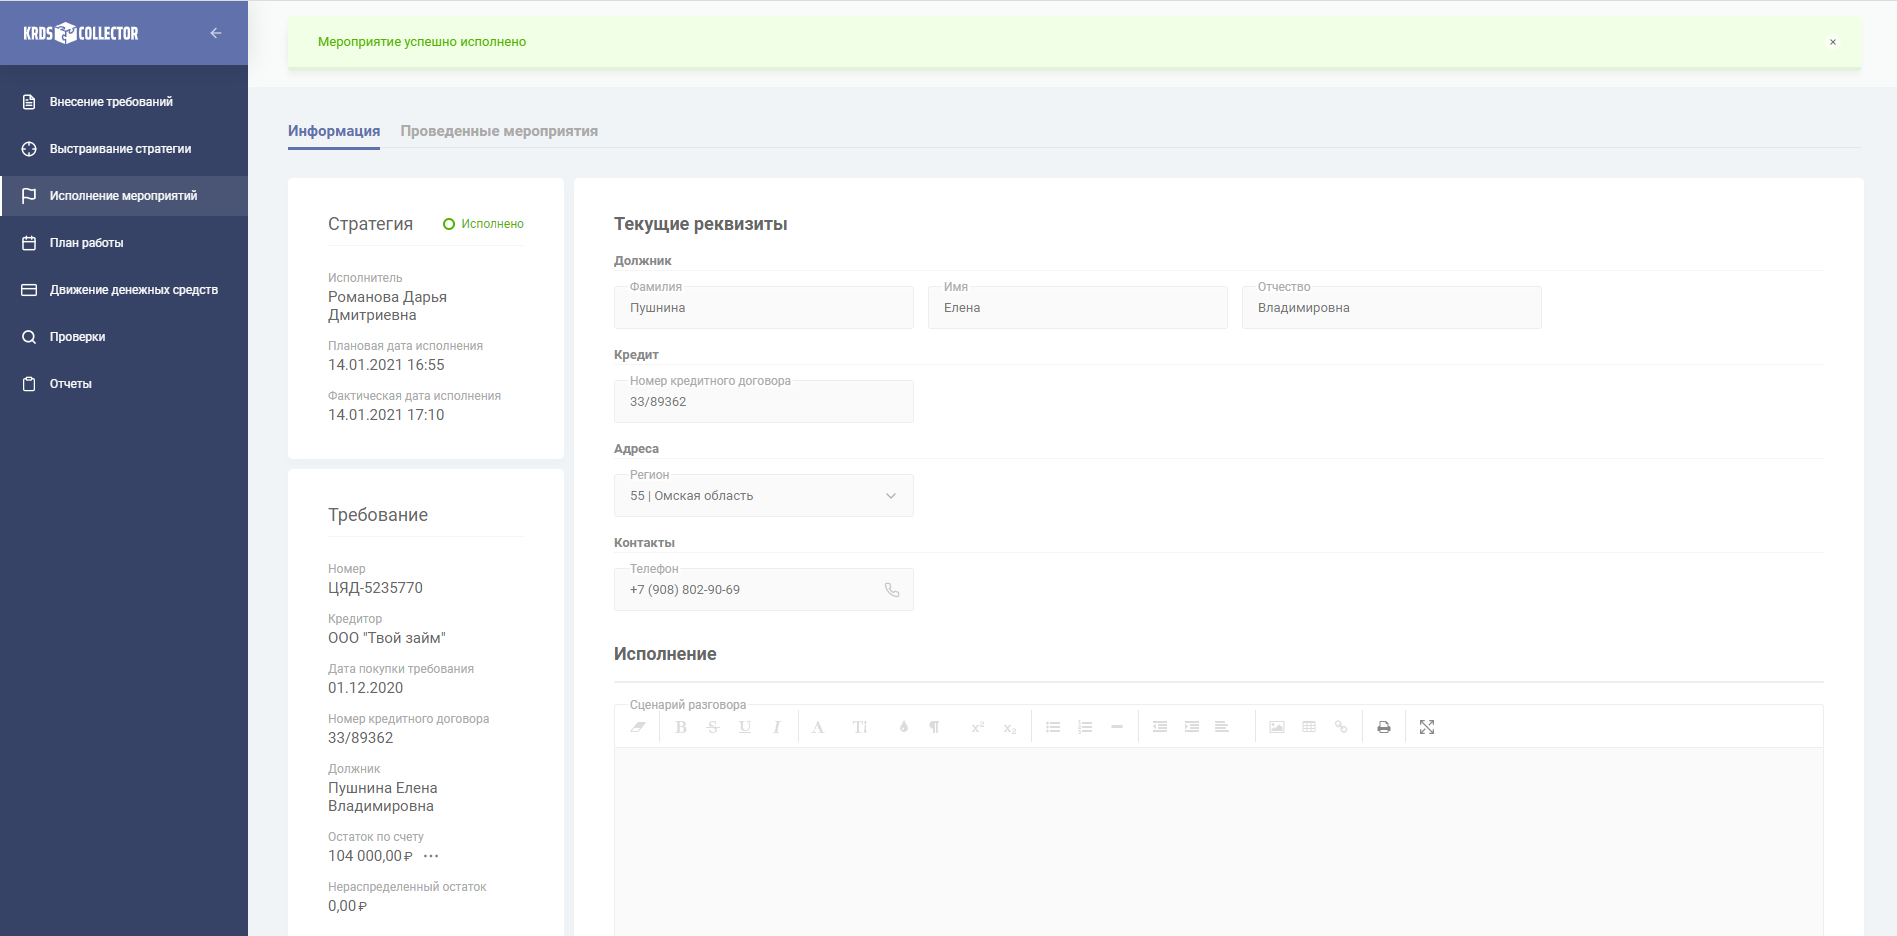
Task: Open Движение денежных средств section
Action: point(134,290)
